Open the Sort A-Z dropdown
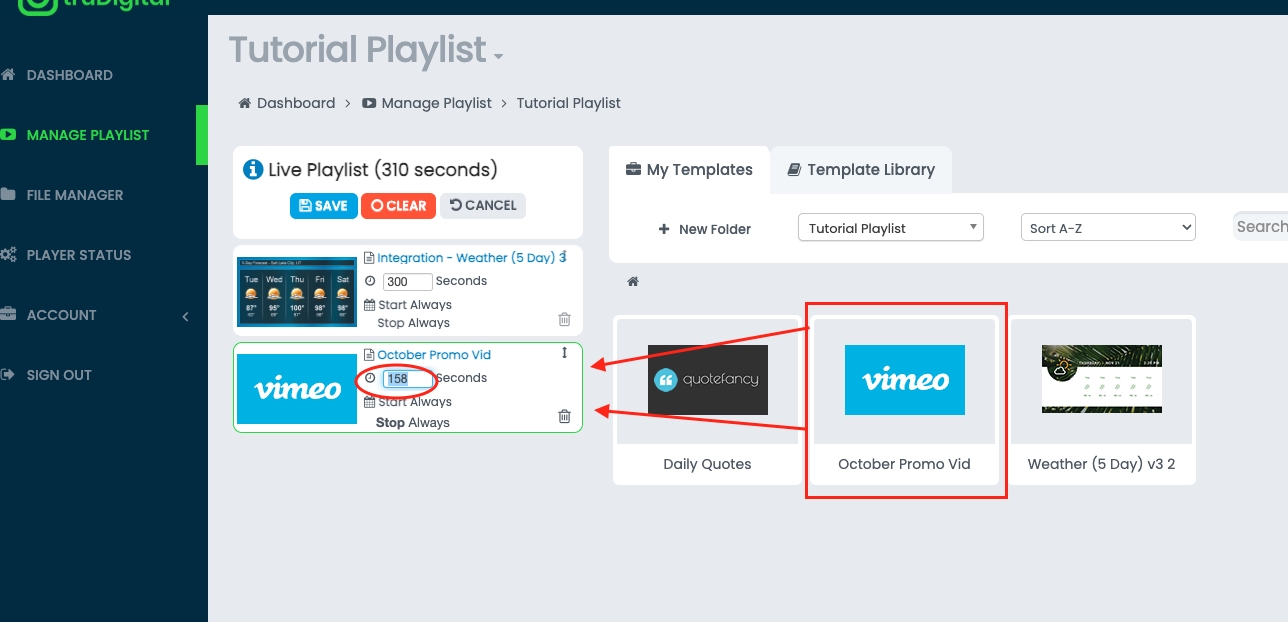 [x=1108, y=228]
